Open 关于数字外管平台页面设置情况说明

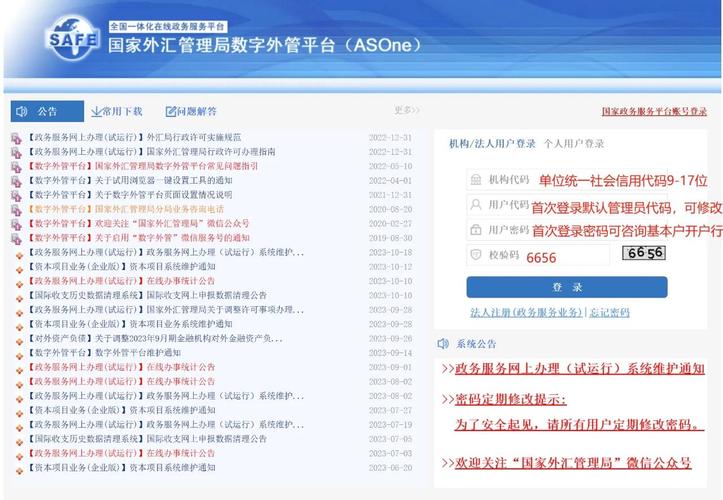130,195
